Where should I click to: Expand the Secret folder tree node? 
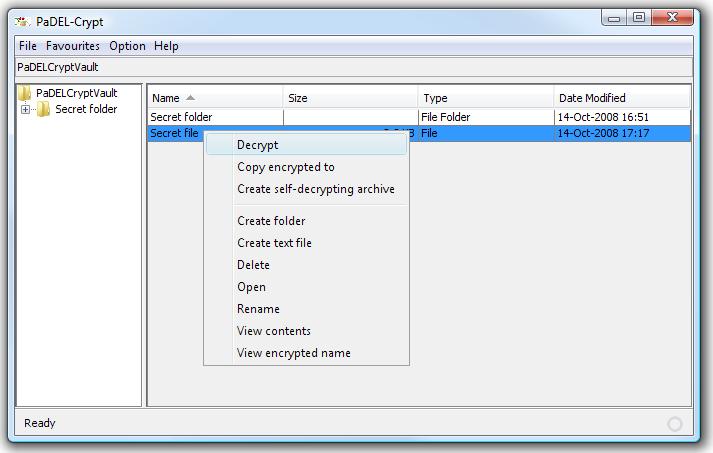tap(25, 110)
